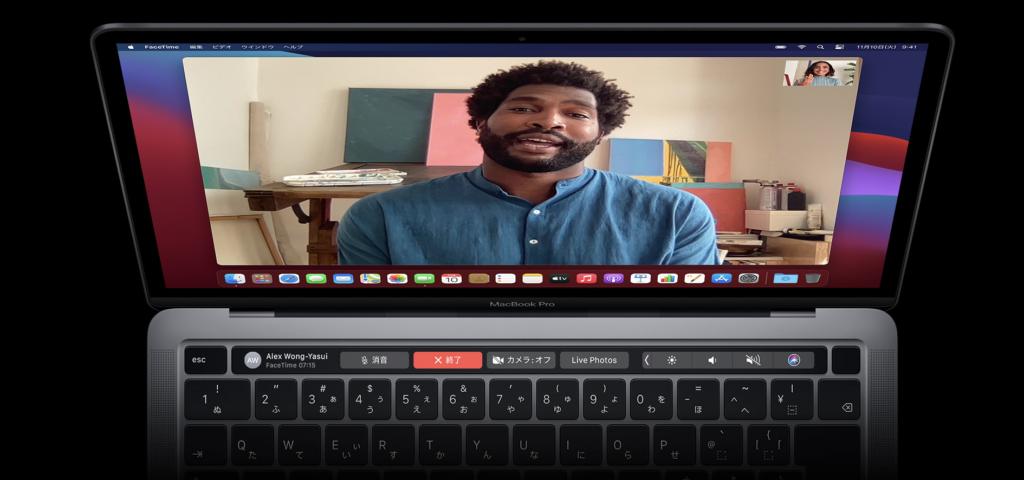This screenshot has width=1024, height=480.
Task: Open the ウインドウ menu
Action: point(258,47)
